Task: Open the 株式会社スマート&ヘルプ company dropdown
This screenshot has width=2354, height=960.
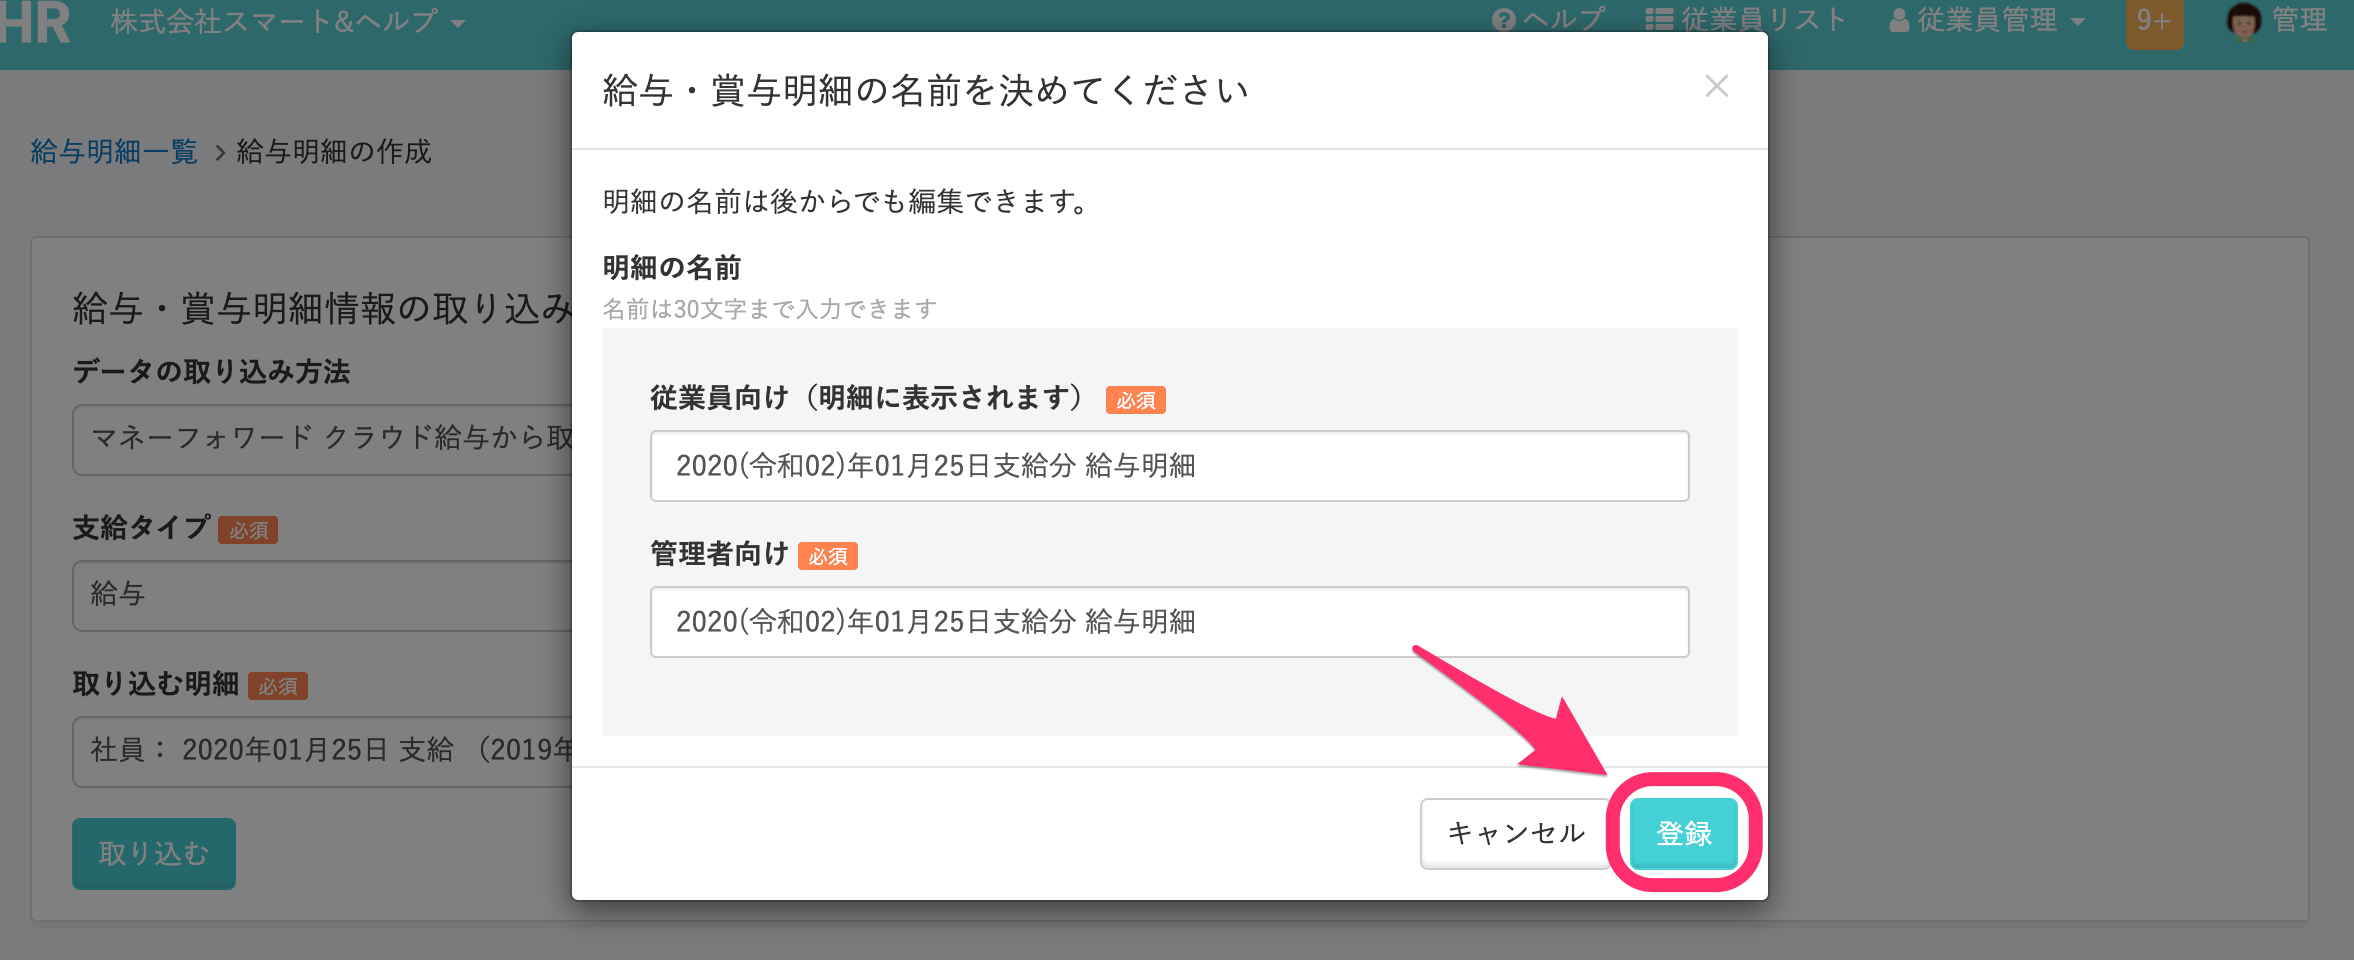Action: [x=288, y=22]
